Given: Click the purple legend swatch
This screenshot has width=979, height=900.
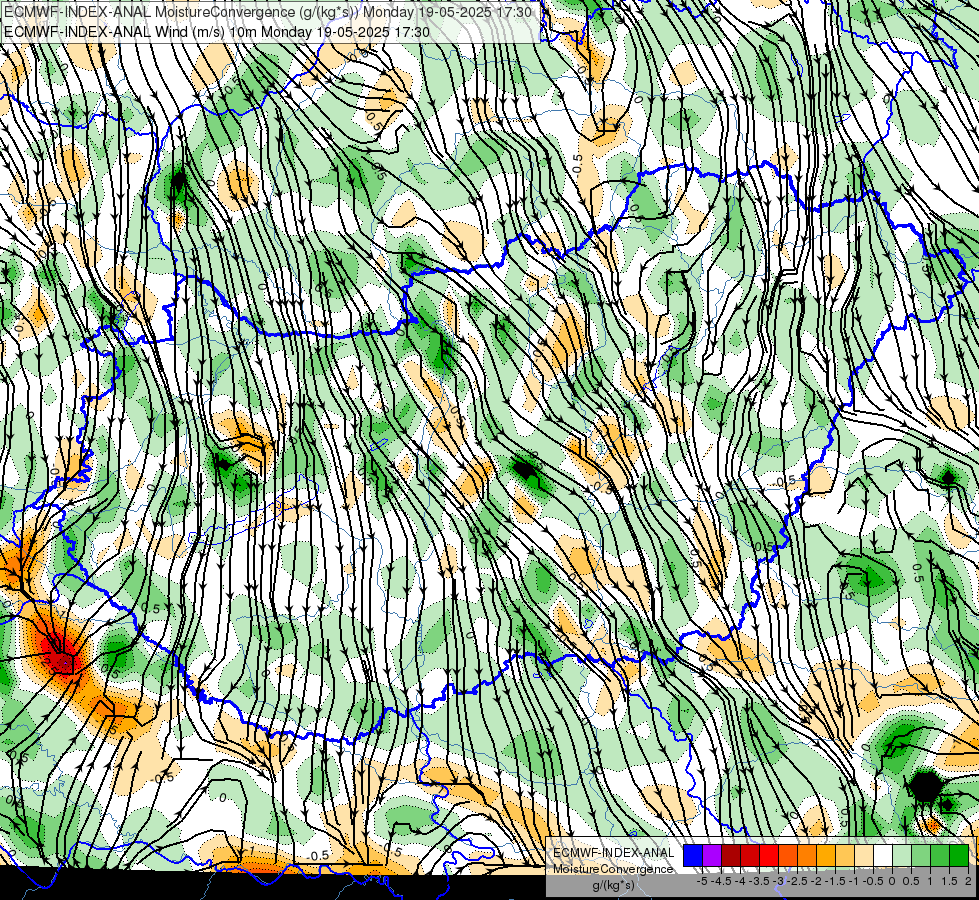Looking at the screenshot, I should click(x=712, y=855).
